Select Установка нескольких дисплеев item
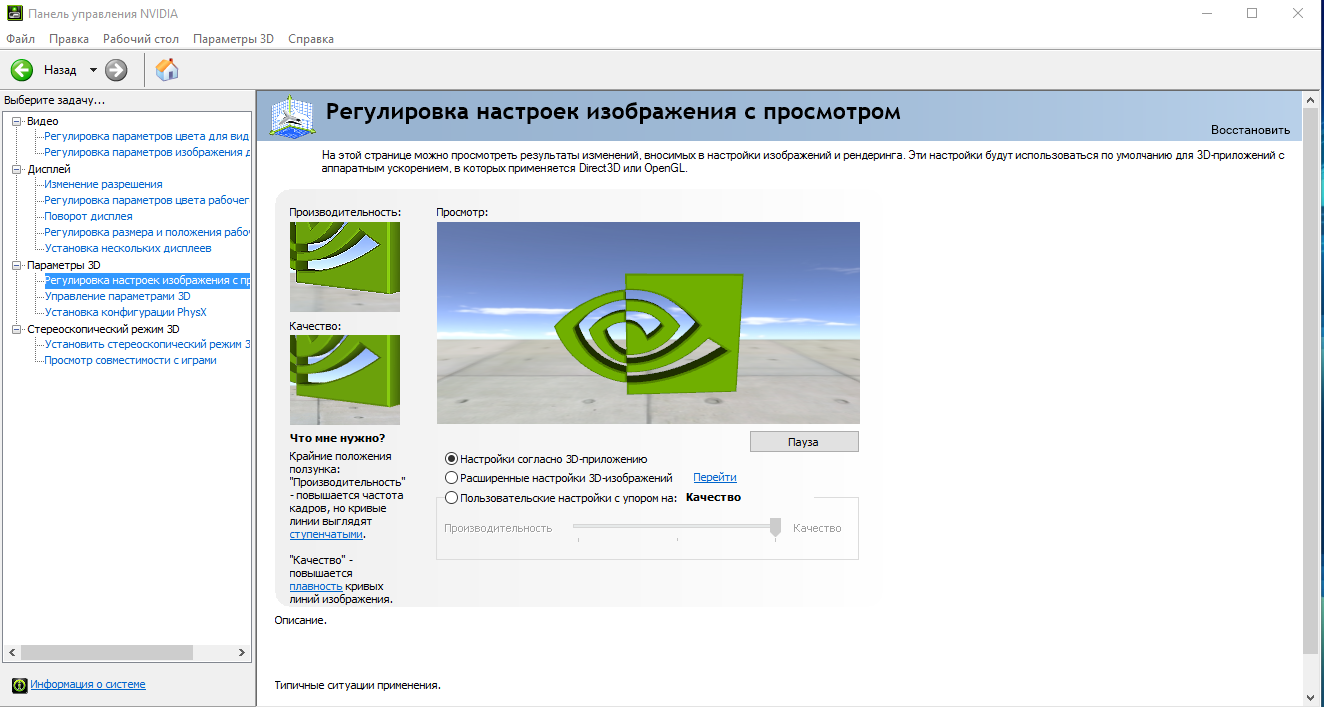 (128, 248)
